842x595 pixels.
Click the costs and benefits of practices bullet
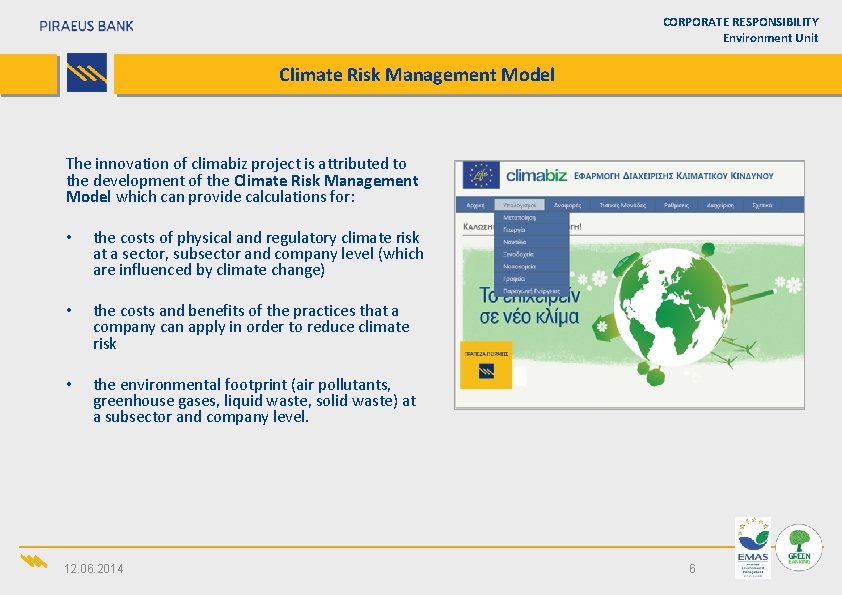coord(251,326)
